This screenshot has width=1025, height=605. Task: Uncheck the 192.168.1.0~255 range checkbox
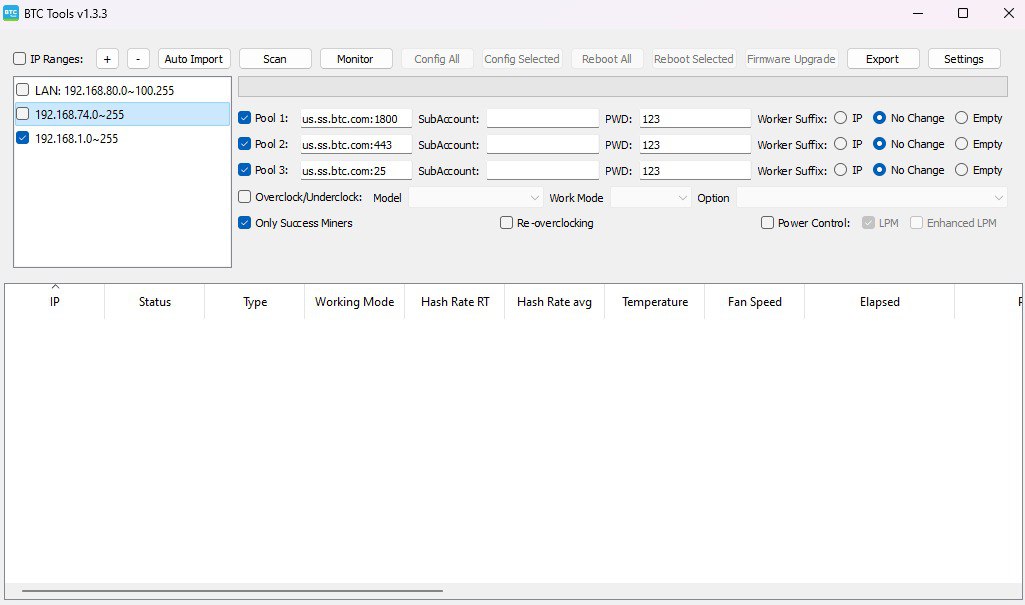tap(23, 139)
